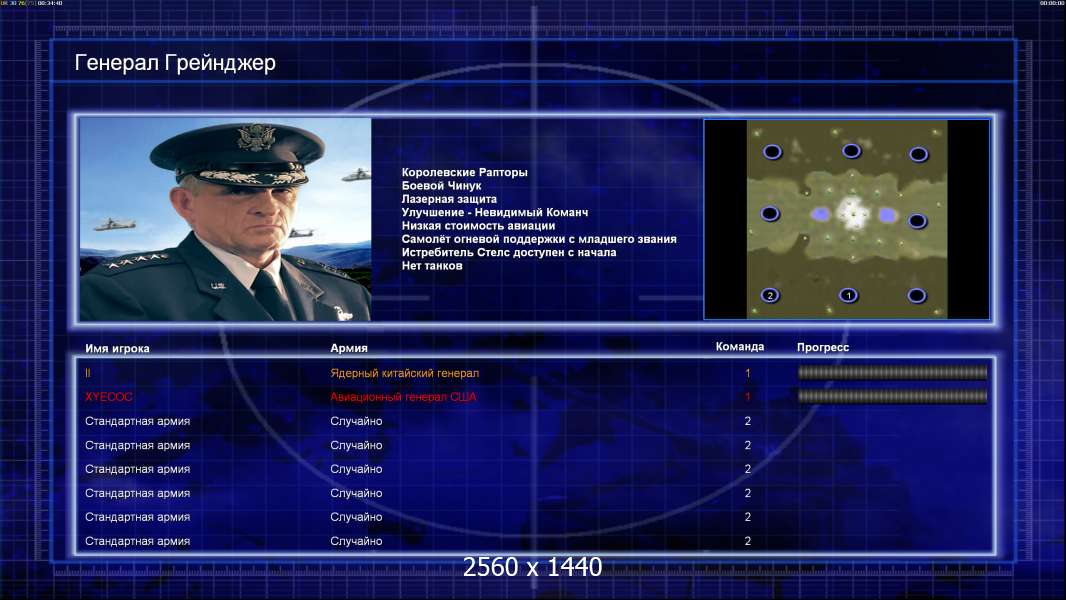Click 'Низкая стоимость авиации' line

(478, 226)
